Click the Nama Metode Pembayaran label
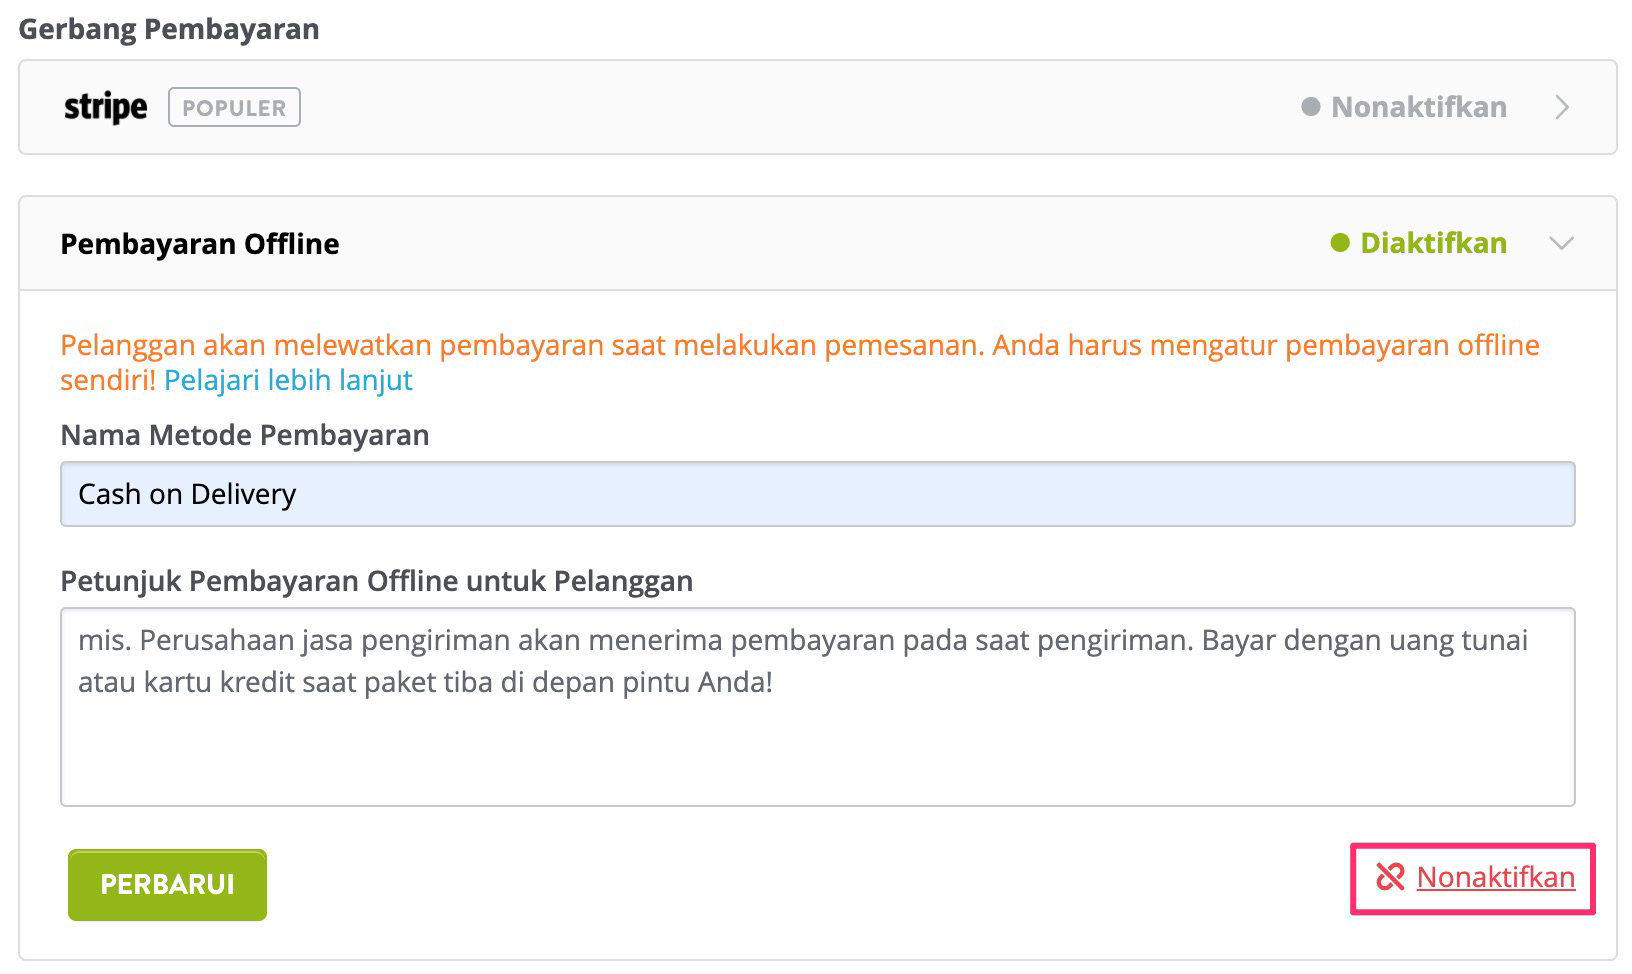The height and width of the screenshot is (974, 1632). pos(245,435)
